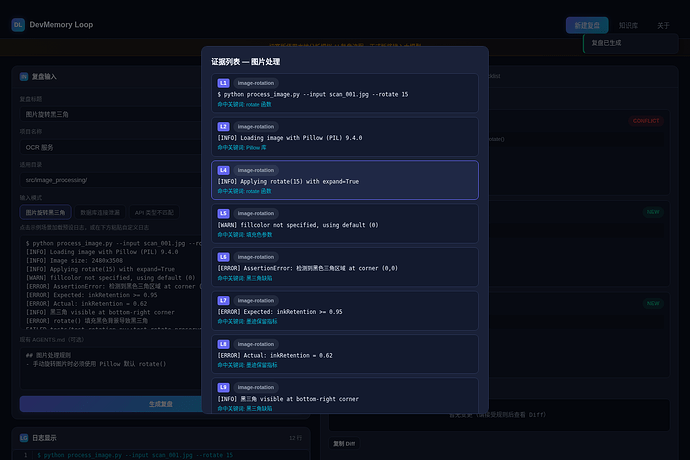Image resolution: width=690 pixels, height=460 pixels.
Task: Click the IN icon beside 复盘输入
Action: pyautogui.click(x=24, y=77)
